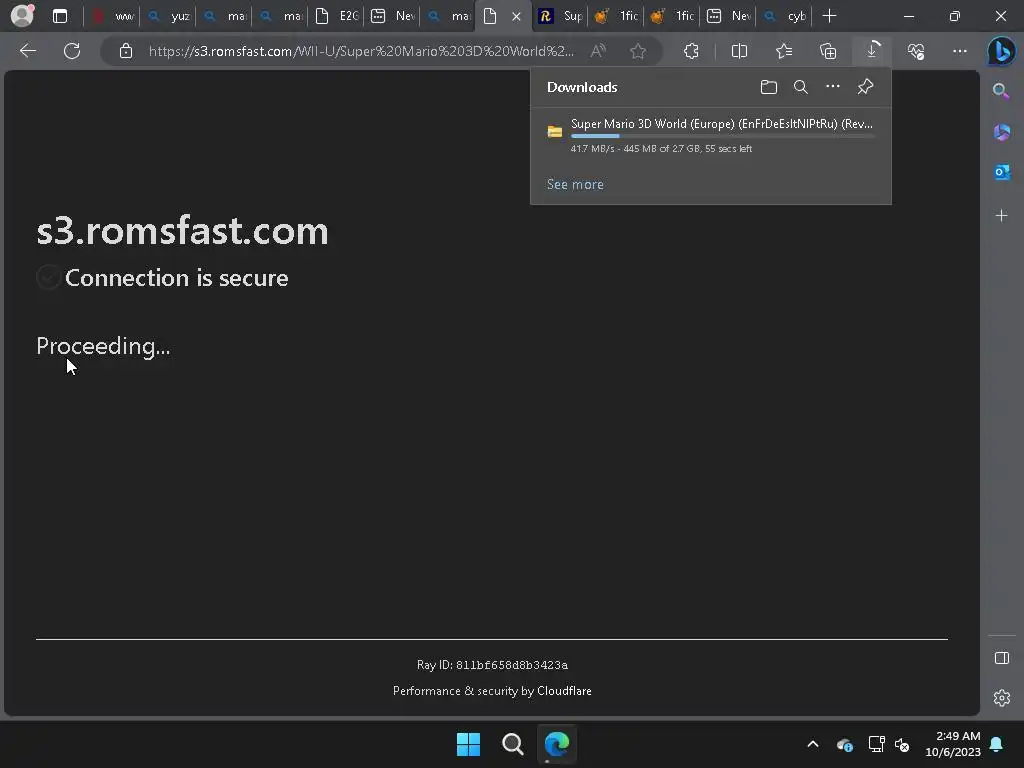Open the profile avatar menu

pyautogui.click(x=23, y=15)
